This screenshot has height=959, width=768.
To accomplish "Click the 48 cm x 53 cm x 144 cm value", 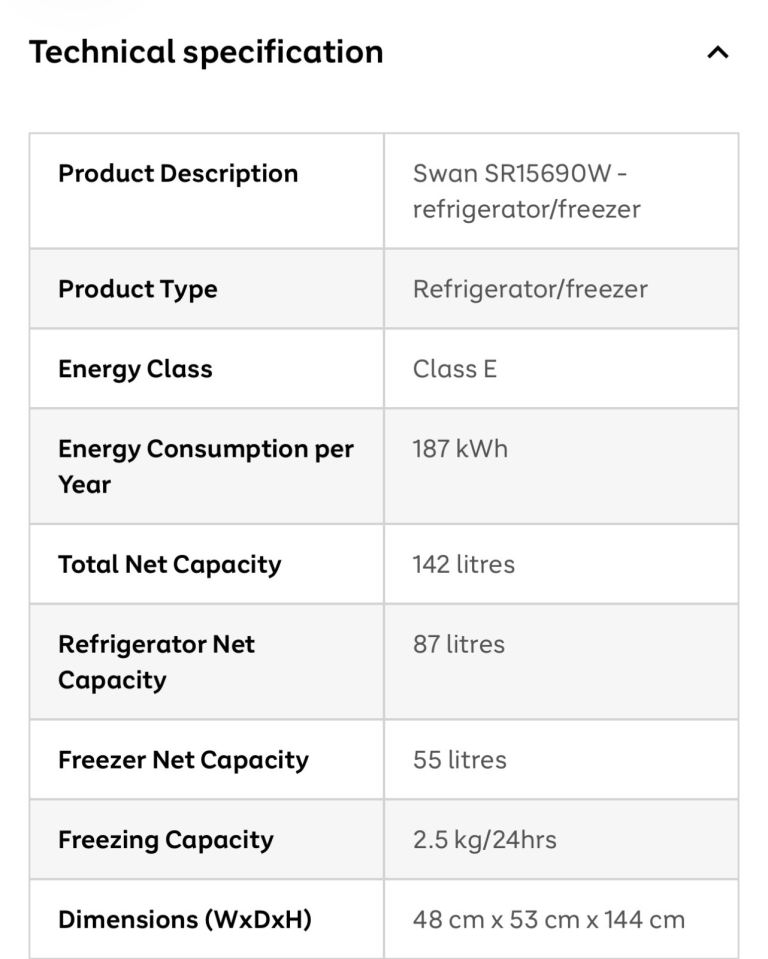I will [x=548, y=920].
